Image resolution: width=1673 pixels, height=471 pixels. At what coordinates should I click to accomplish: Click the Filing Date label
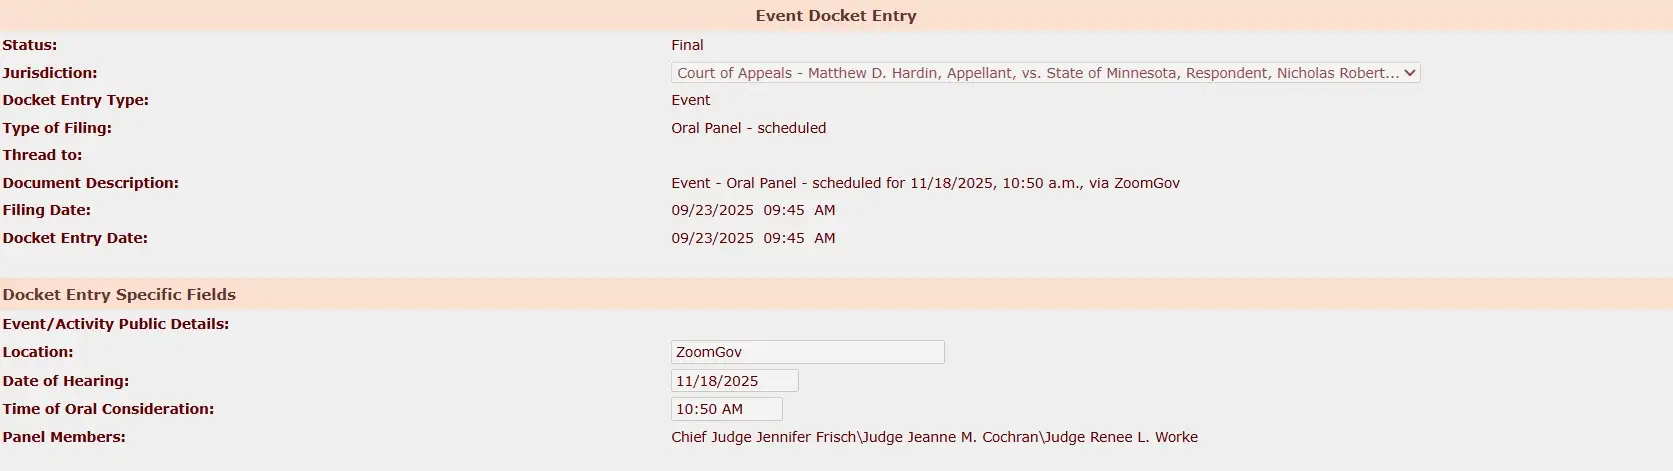pos(47,210)
